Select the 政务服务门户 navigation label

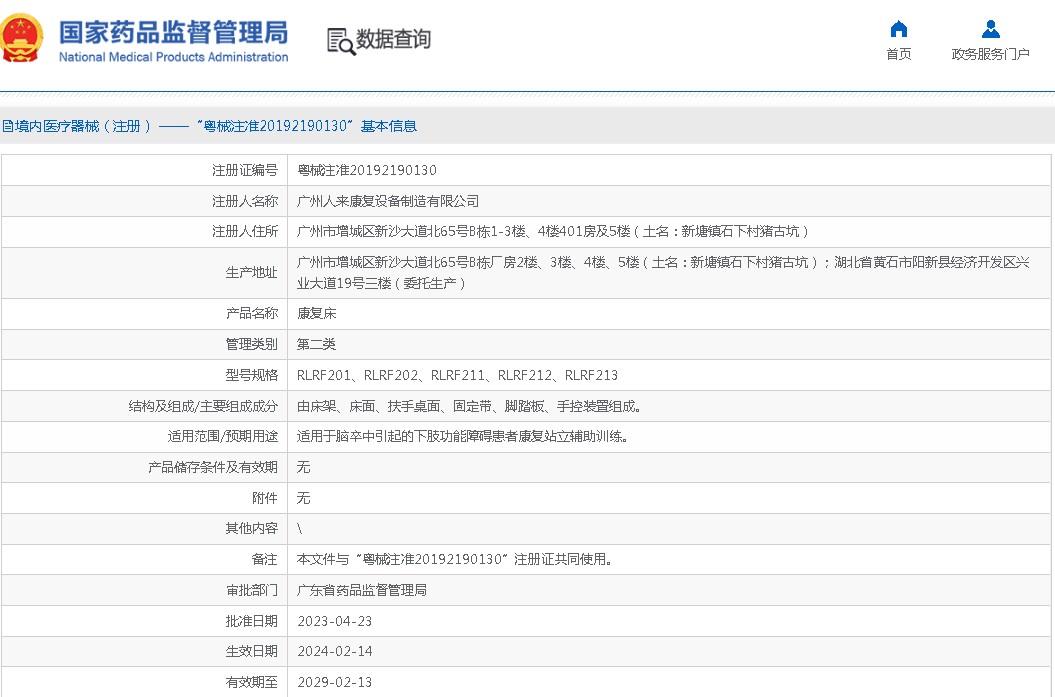[990, 54]
